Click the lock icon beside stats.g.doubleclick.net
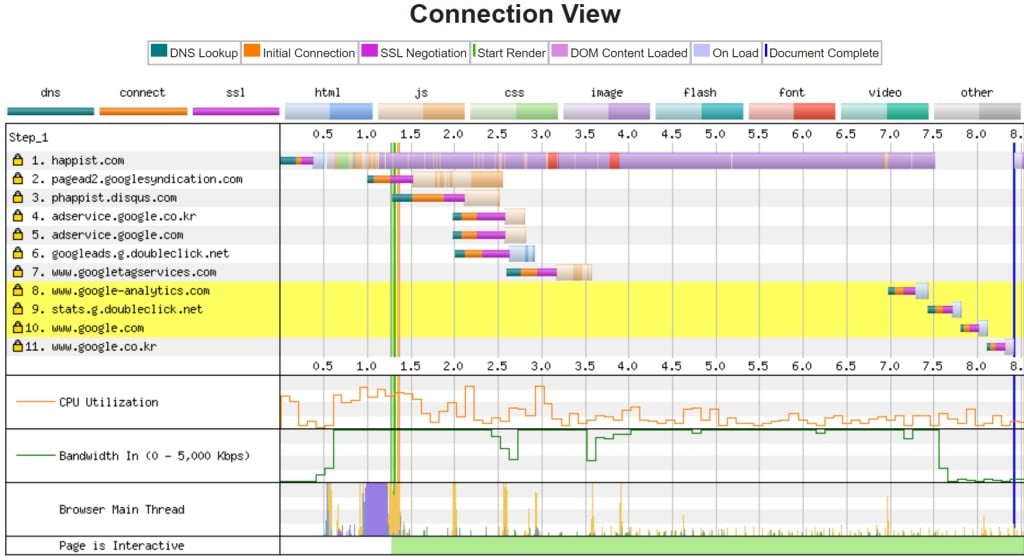This screenshot has height=560, width=1024. pos(17,309)
